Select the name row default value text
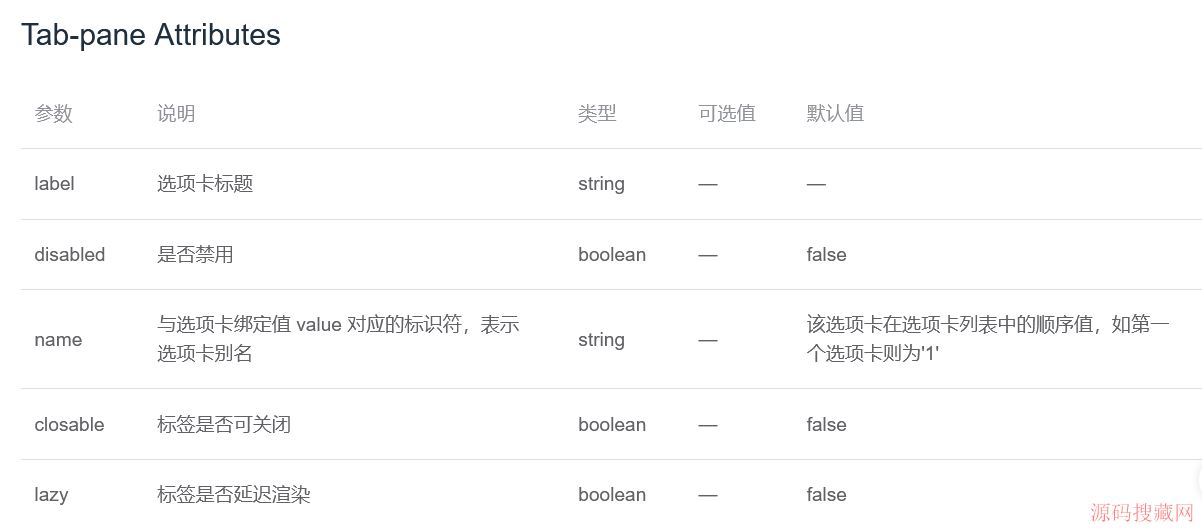 [x=988, y=339]
